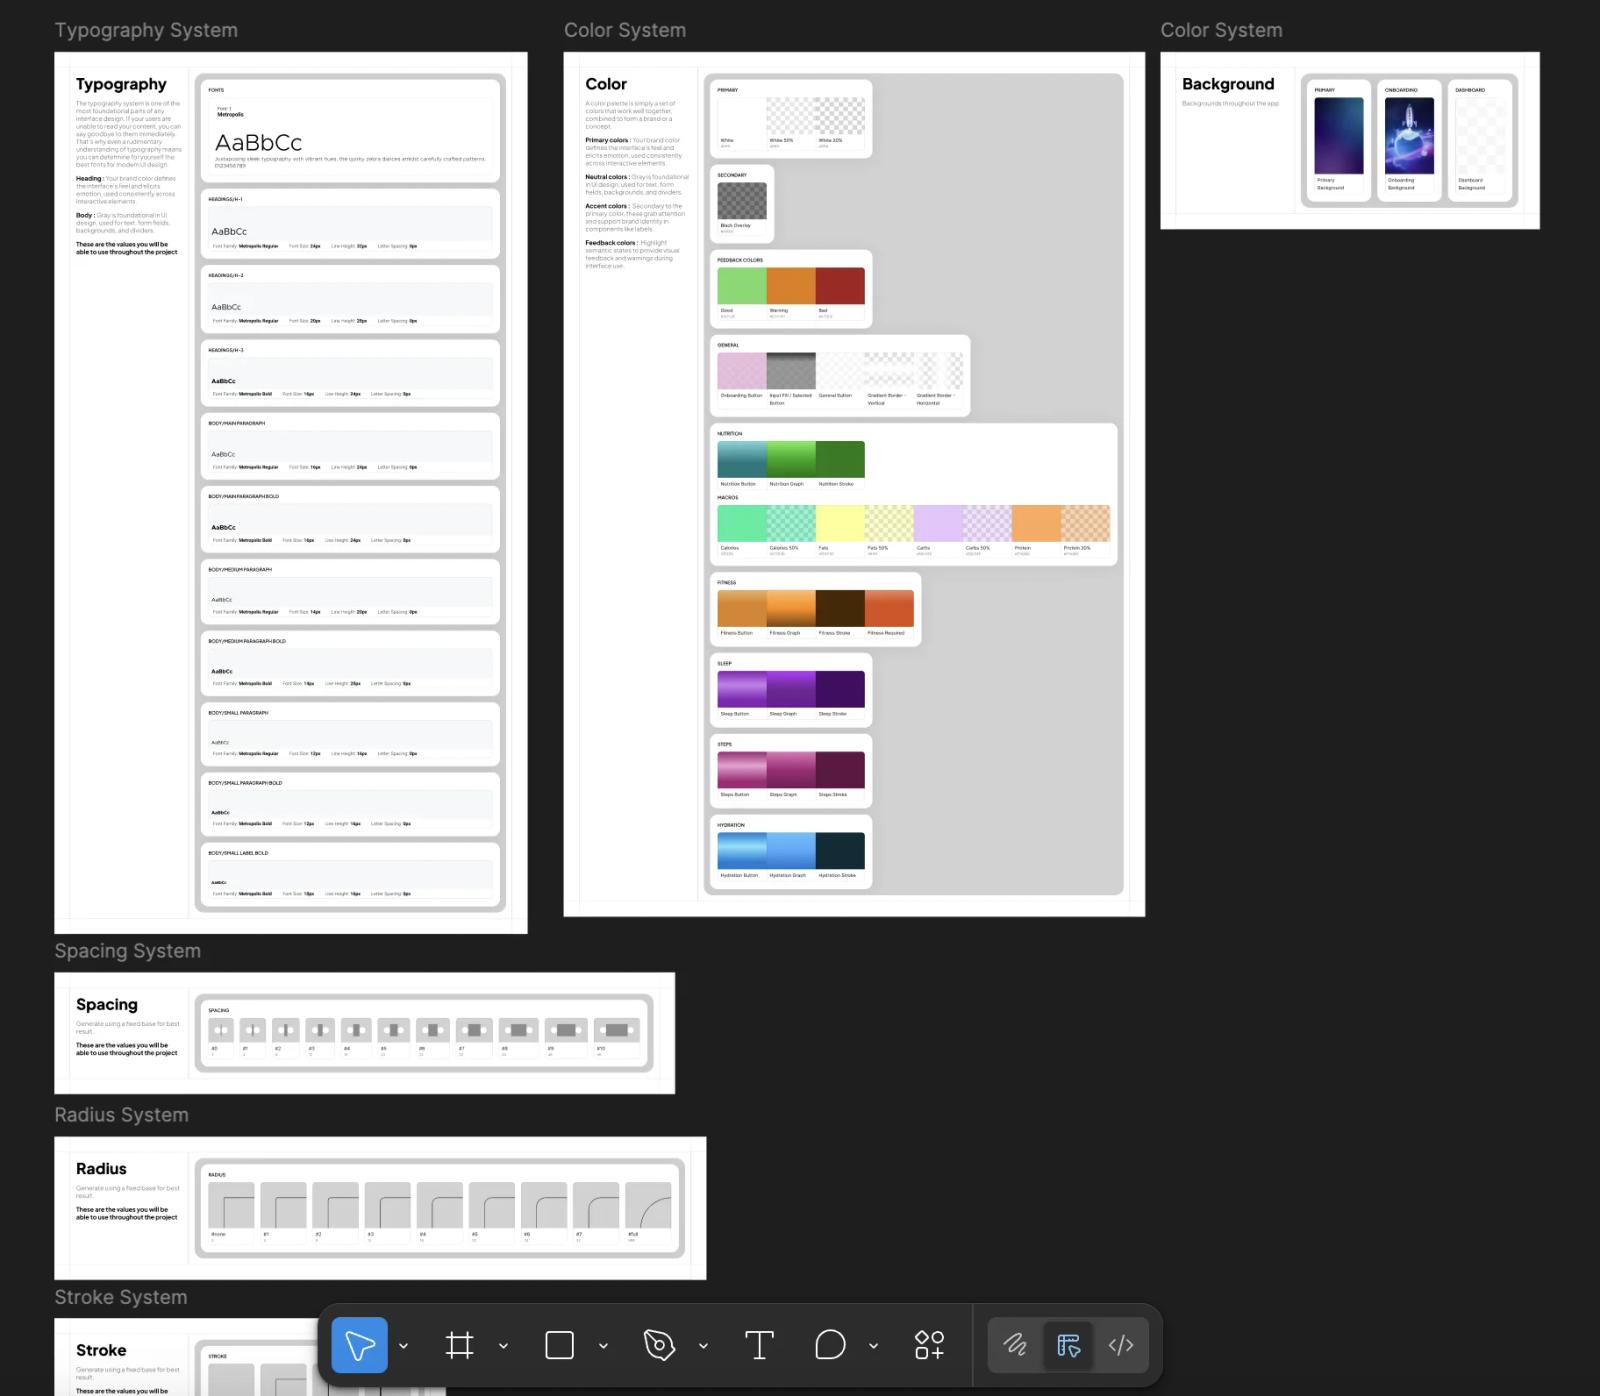Select the Black Overlay secondary swatch

(x=742, y=201)
